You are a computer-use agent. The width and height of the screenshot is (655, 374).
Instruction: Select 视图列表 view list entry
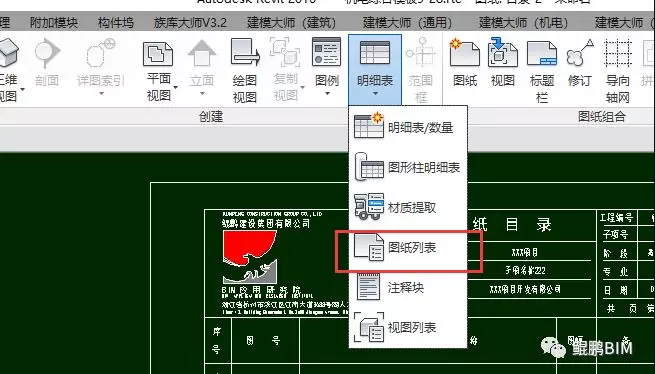pyautogui.click(x=408, y=328)
